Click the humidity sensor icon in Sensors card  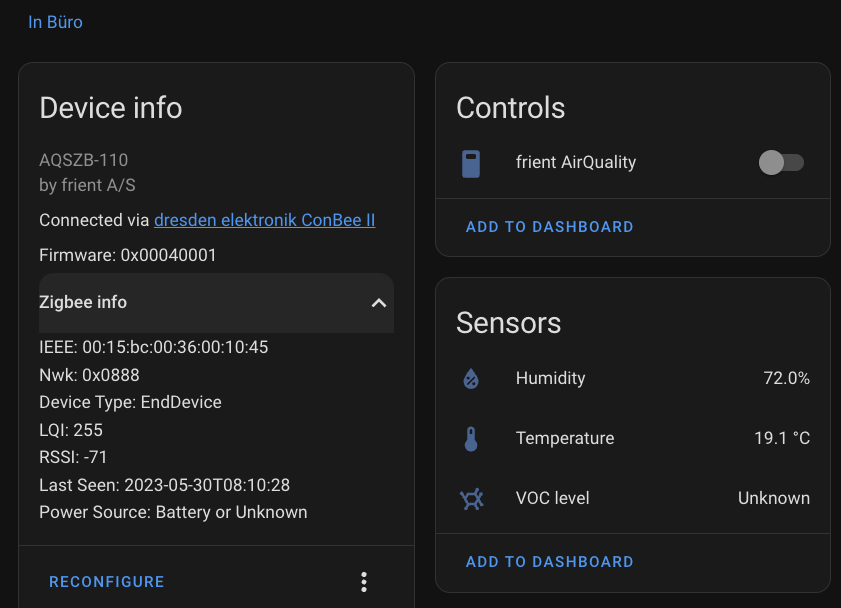(x=470, y=378)
